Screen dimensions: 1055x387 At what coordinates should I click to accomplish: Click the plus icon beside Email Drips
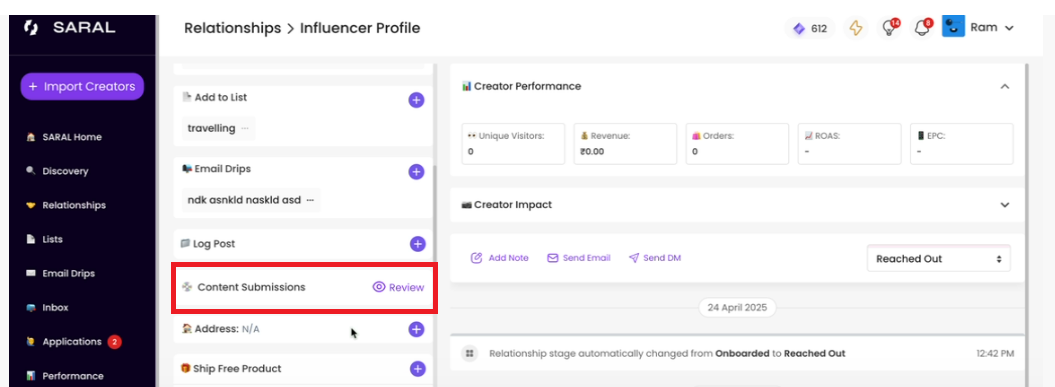416,172
